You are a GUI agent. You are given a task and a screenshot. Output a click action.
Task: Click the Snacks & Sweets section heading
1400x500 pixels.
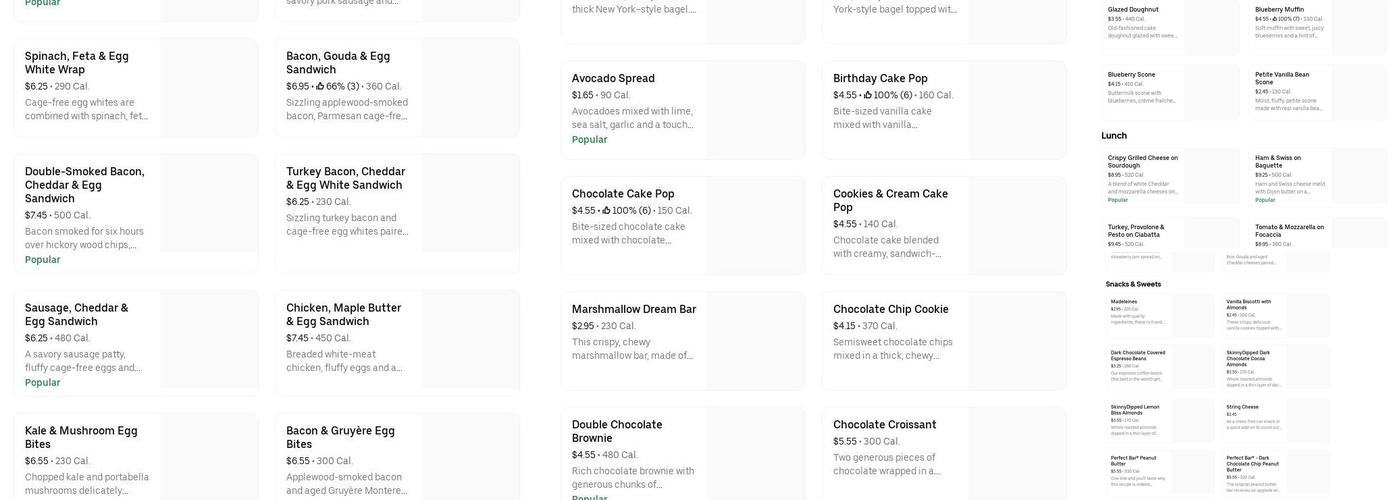pos(1133,285)
